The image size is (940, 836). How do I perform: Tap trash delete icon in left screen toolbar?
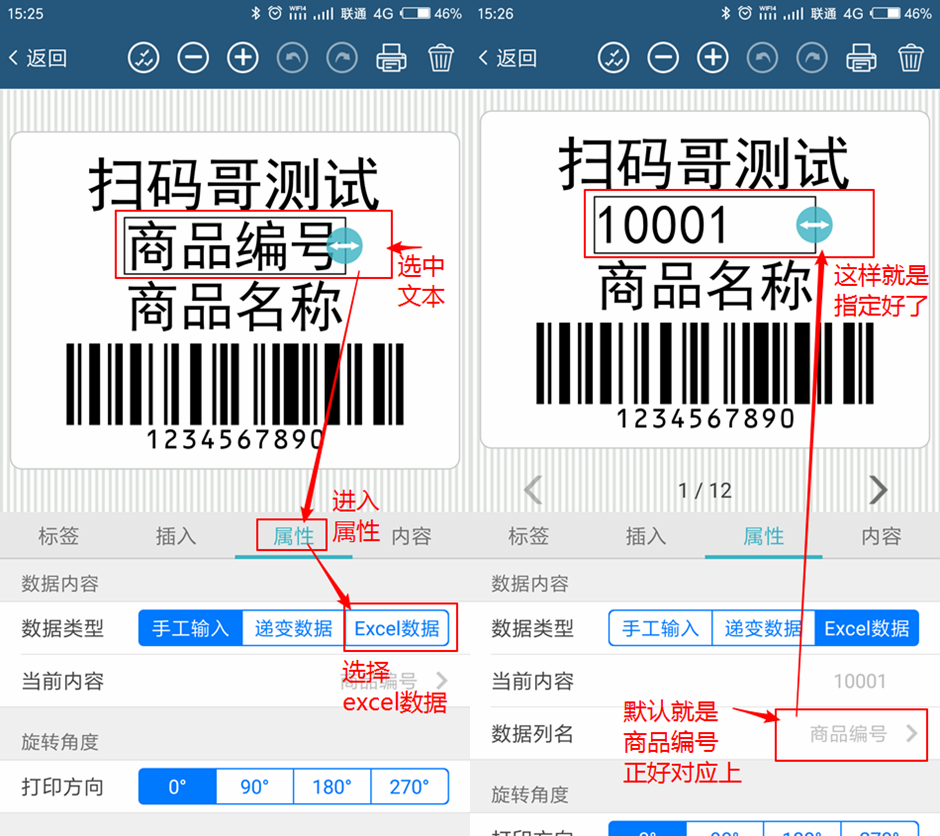(x=441, y=58)
